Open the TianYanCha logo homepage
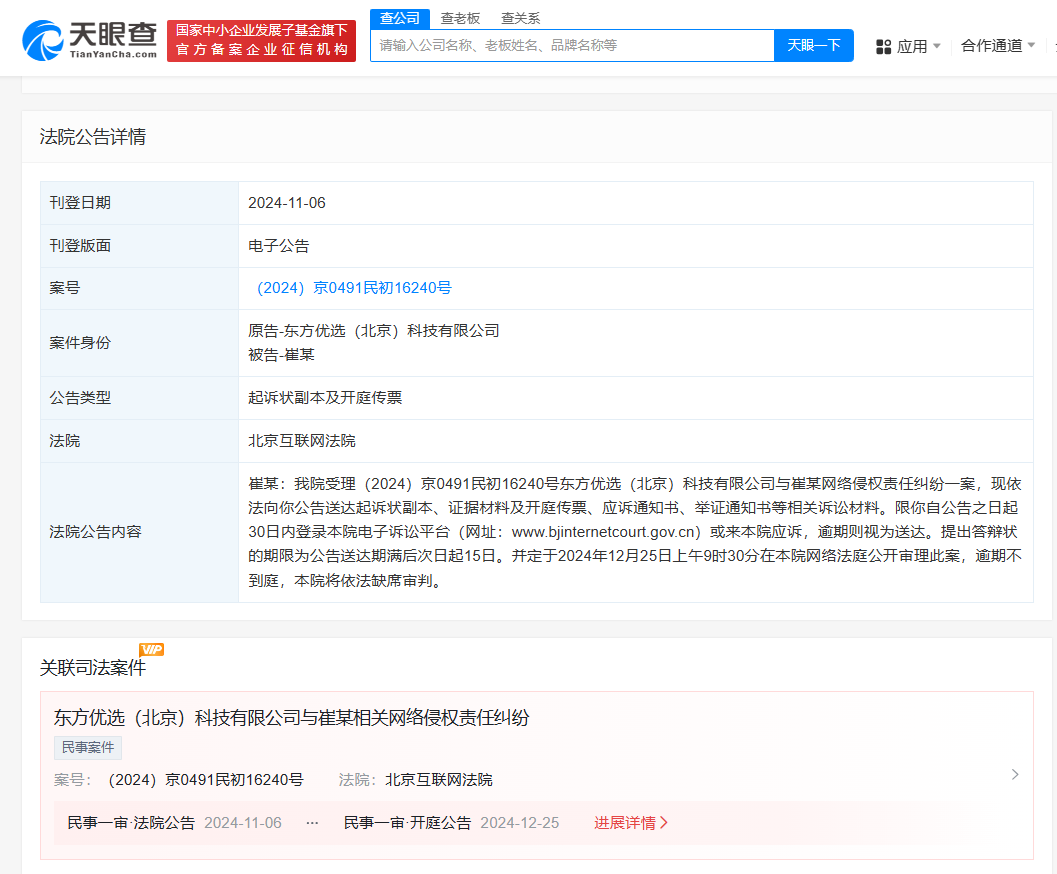The width and height of the screenshot is (1057, 874). click(90, 40)
